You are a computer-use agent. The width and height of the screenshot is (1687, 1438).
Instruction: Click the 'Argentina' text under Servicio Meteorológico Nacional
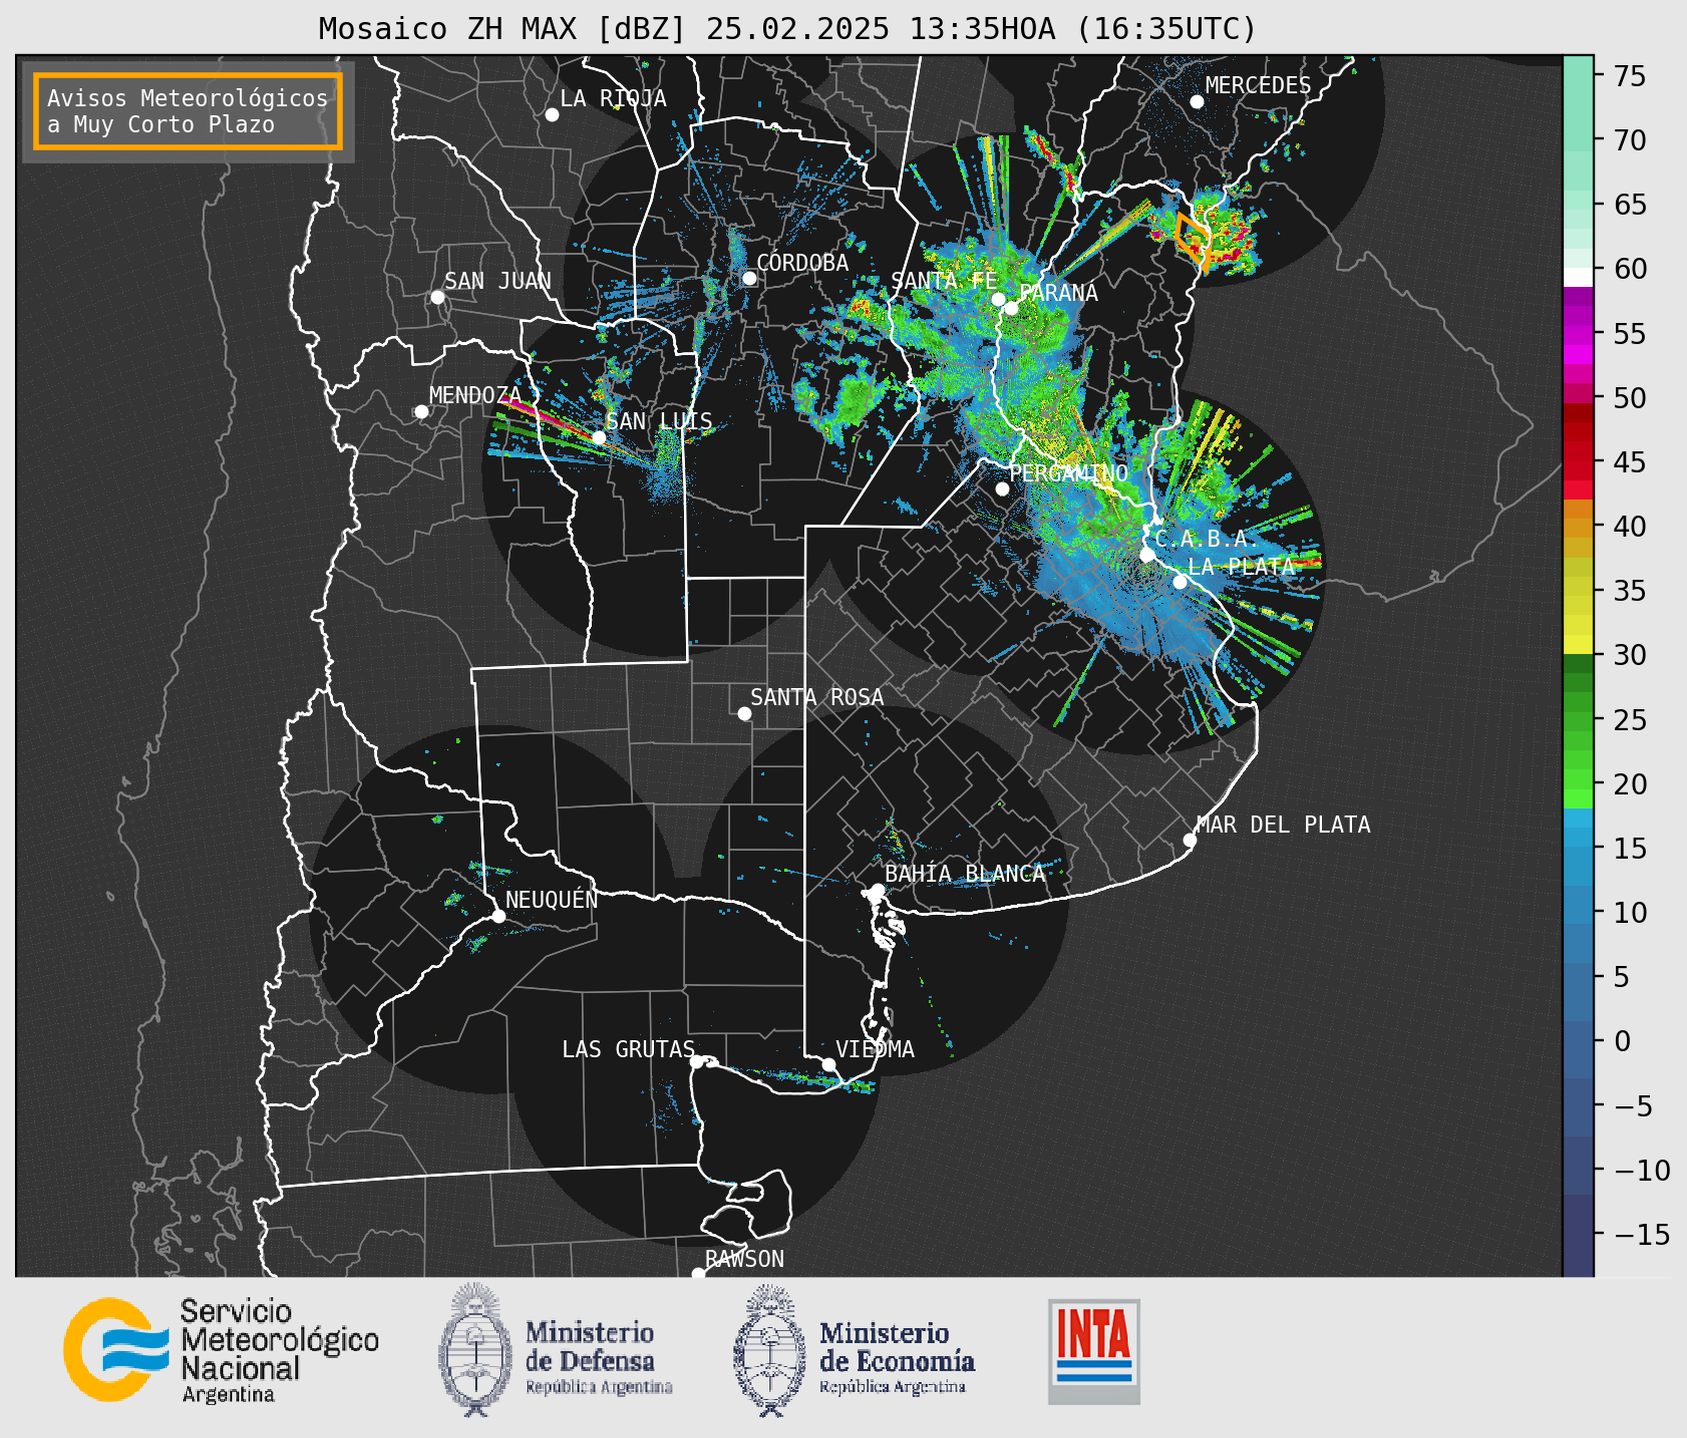tap(228, 1394)
